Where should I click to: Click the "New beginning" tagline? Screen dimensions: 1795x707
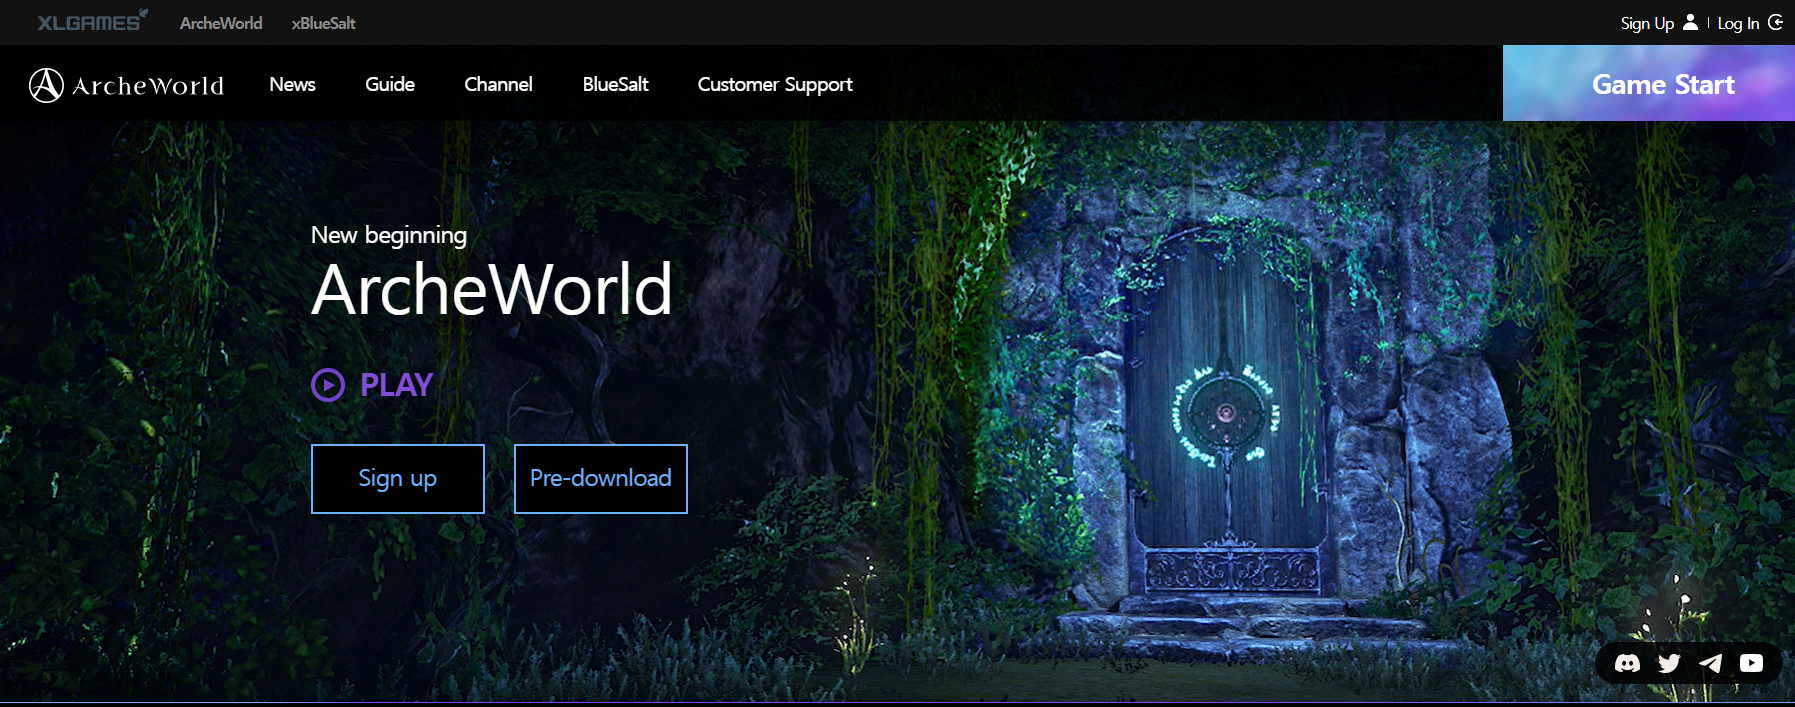[389, 236]
